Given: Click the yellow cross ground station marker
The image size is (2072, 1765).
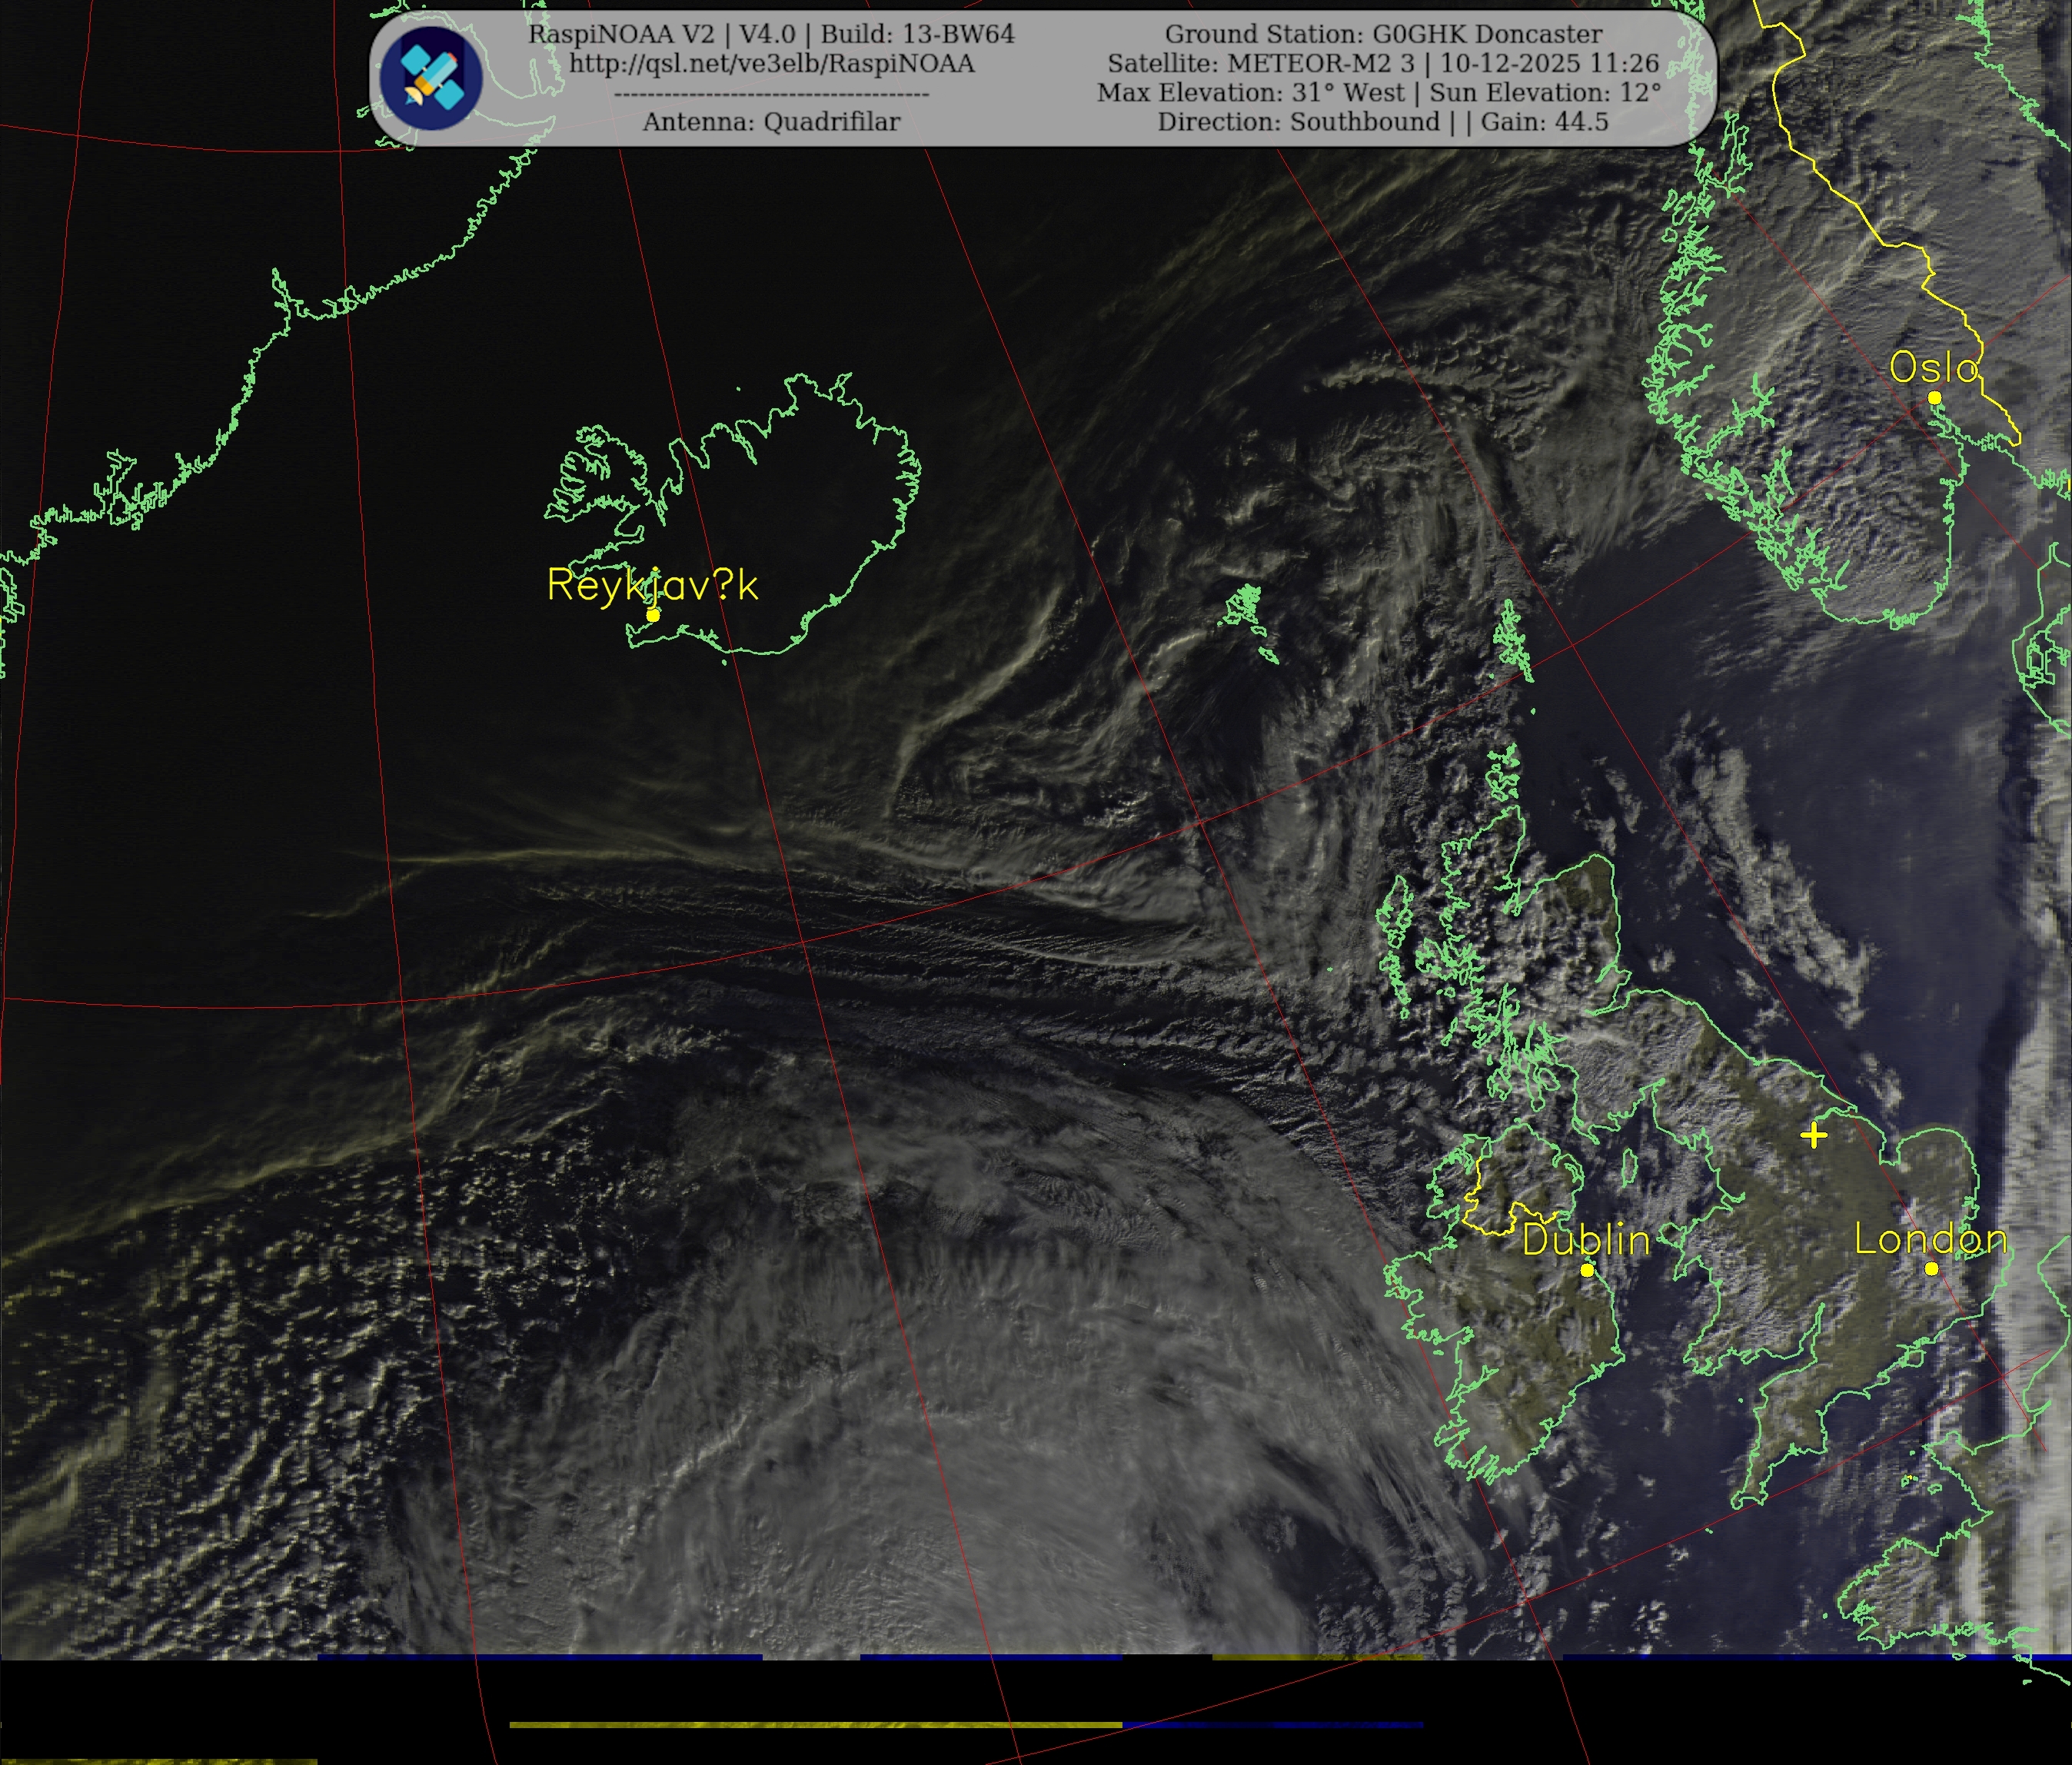Looking at the screenshot, I should [x=1814, y=1135].
